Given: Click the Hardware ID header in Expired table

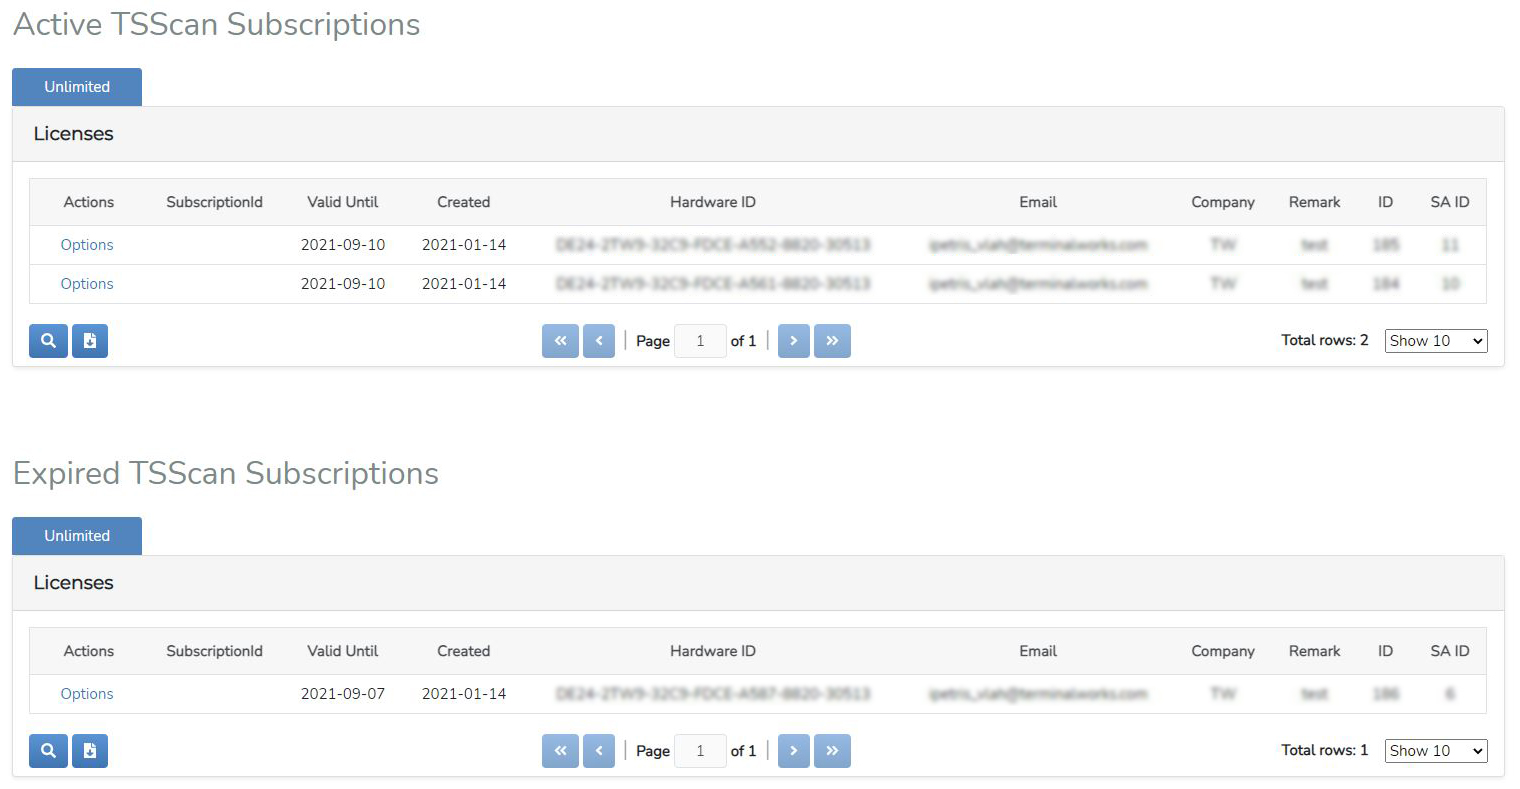Looking at the screenshot, I should coord(713,651).
